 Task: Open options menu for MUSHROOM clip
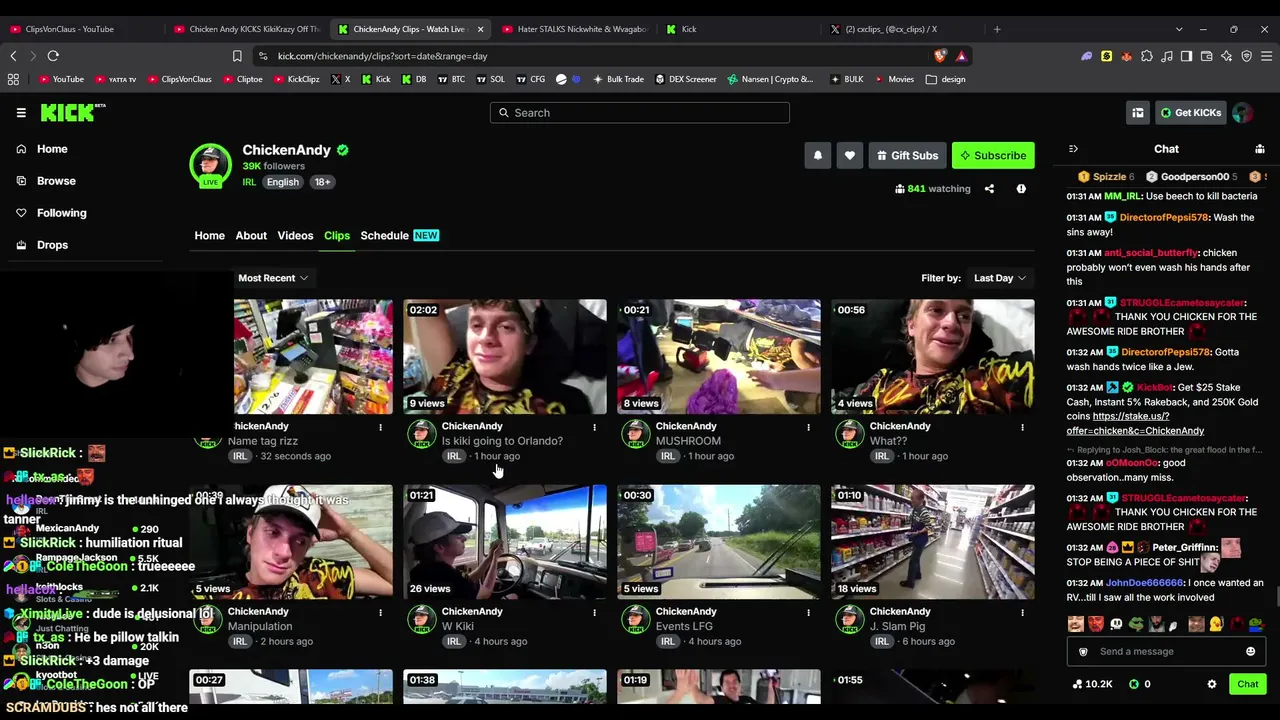coord(808,428)
